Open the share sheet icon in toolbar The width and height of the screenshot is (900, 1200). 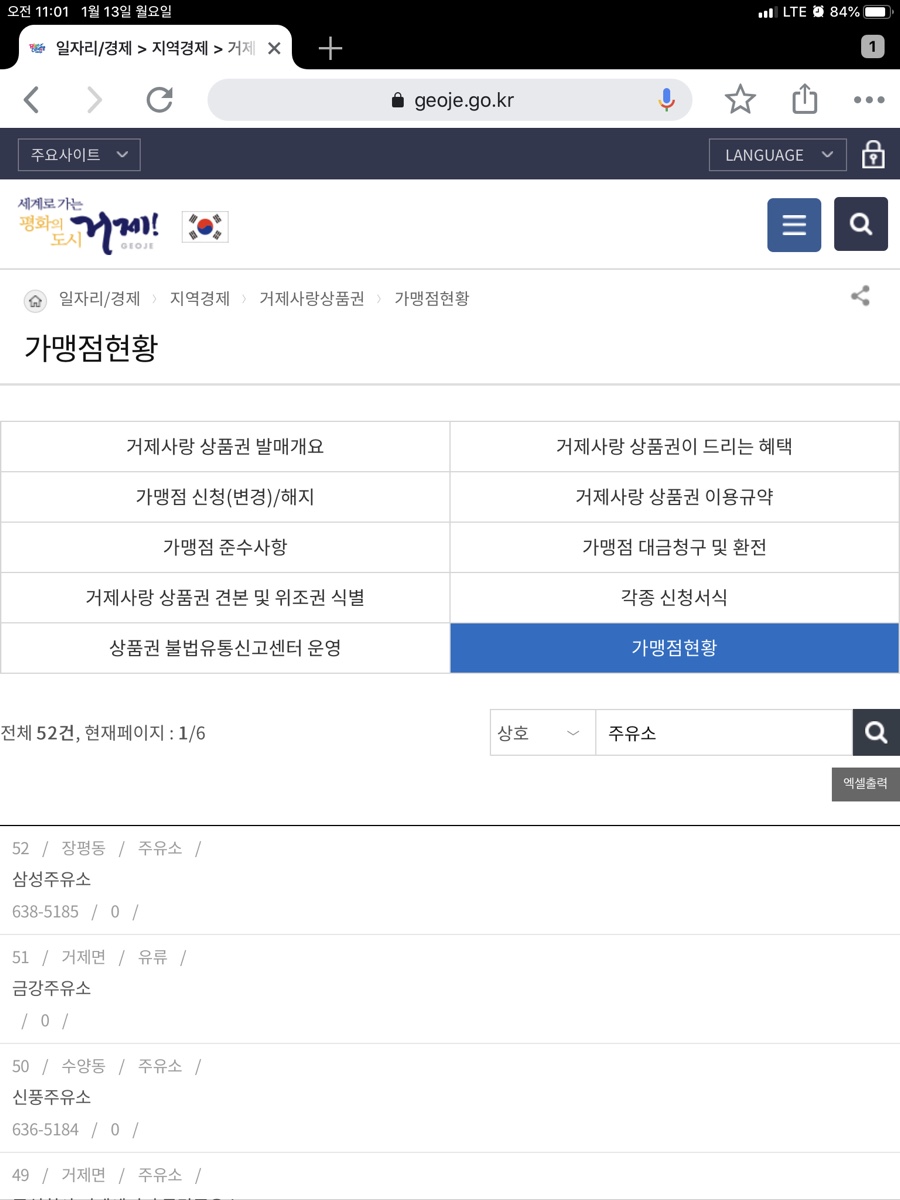(x=805, y=99)
